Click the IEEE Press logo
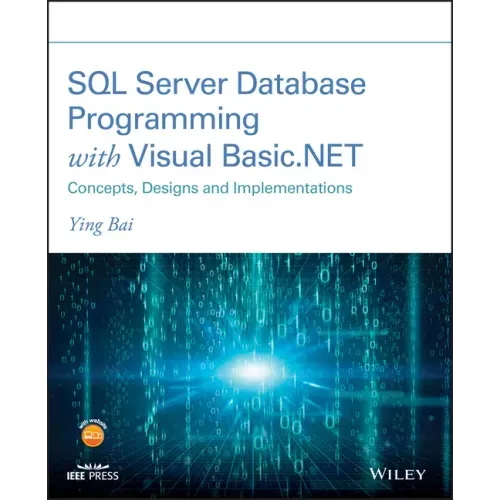The image size is (500, 500). (93, 472)
